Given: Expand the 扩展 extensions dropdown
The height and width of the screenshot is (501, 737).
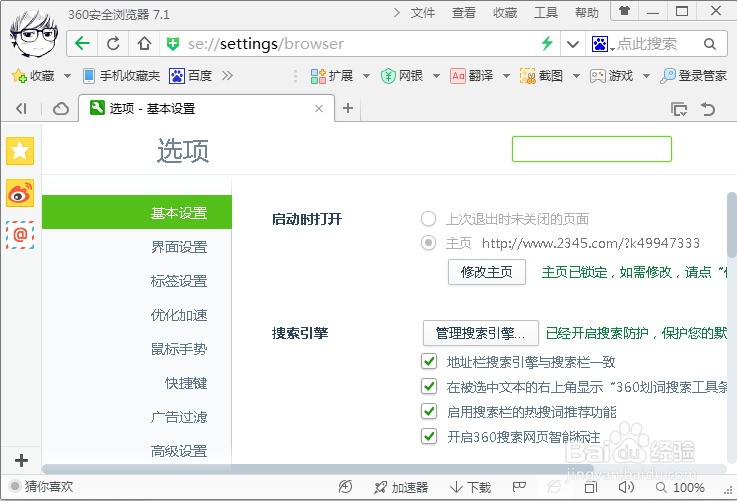Looking at the screenshot, I should coord(366,76).
